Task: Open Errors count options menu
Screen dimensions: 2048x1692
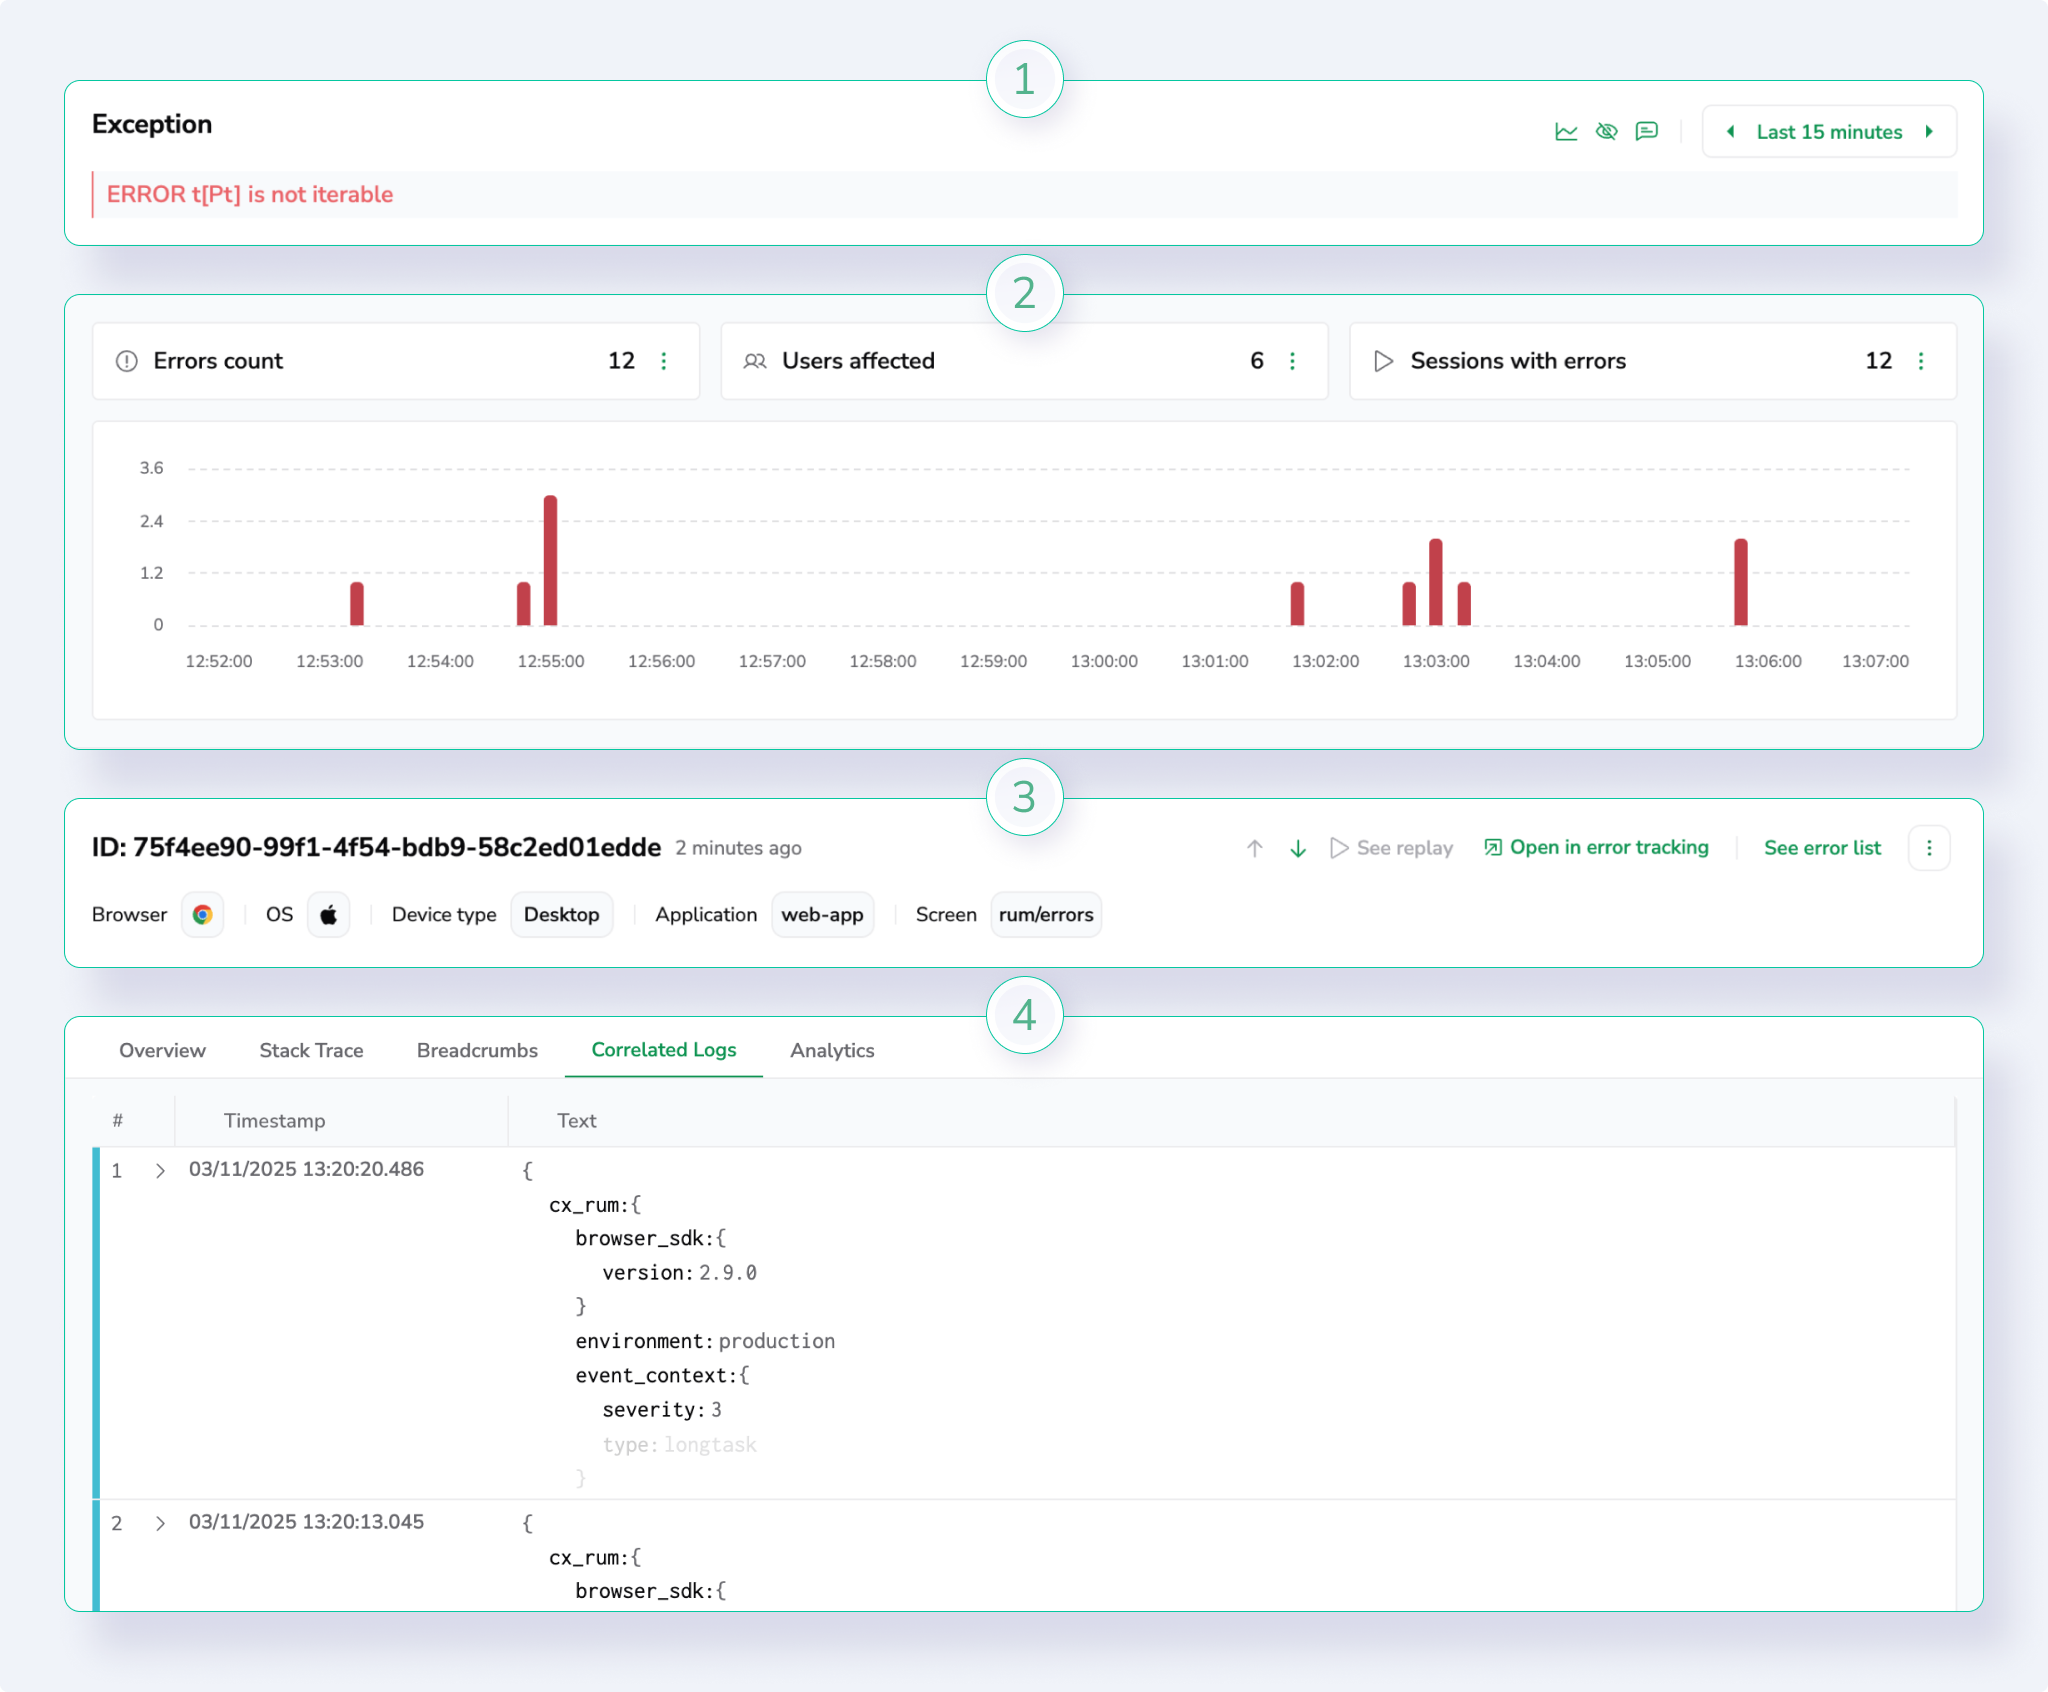Action: click(664, 361)
